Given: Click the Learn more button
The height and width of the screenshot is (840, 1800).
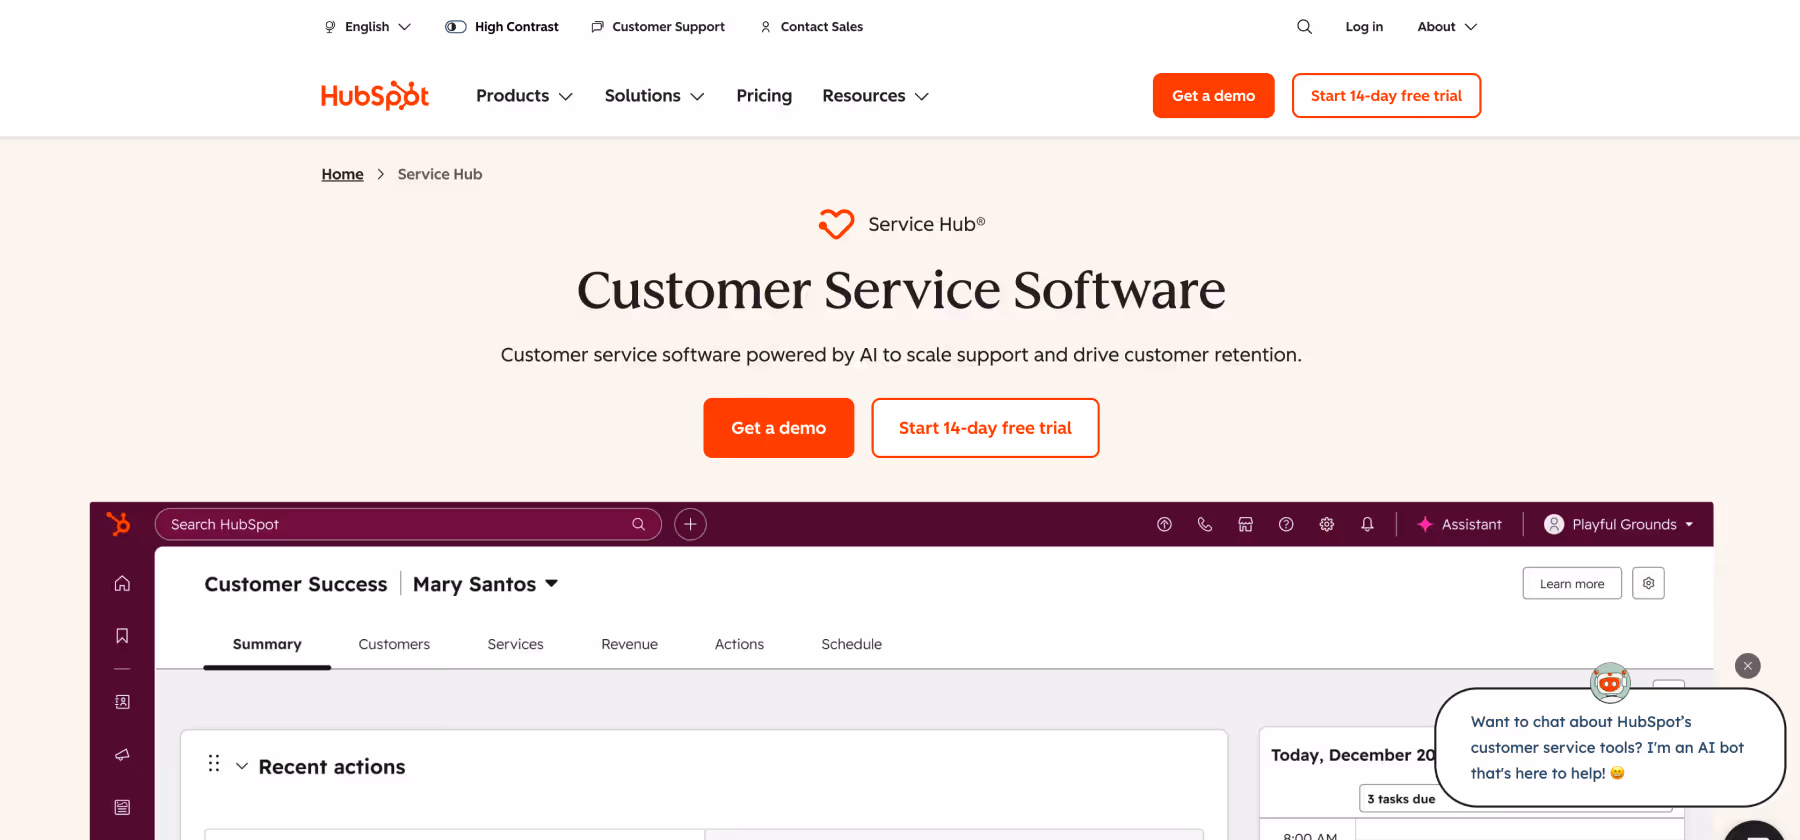Looking at the screenshot, I should pos(1572,584).
